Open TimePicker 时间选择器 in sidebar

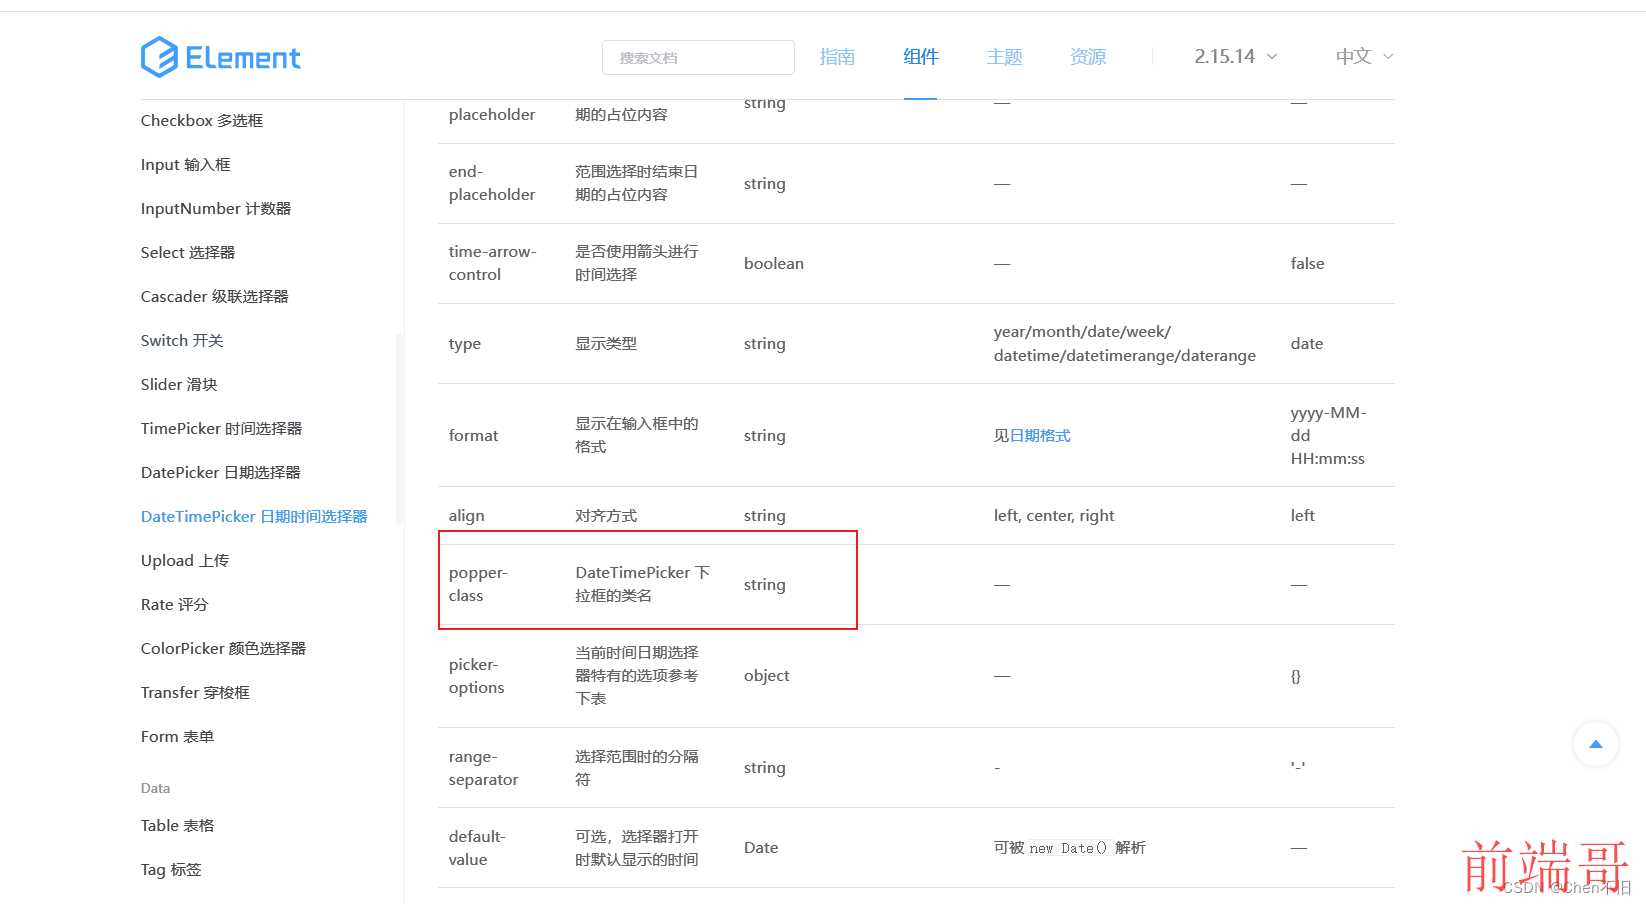pyautogui.click(x=221, y=428)
